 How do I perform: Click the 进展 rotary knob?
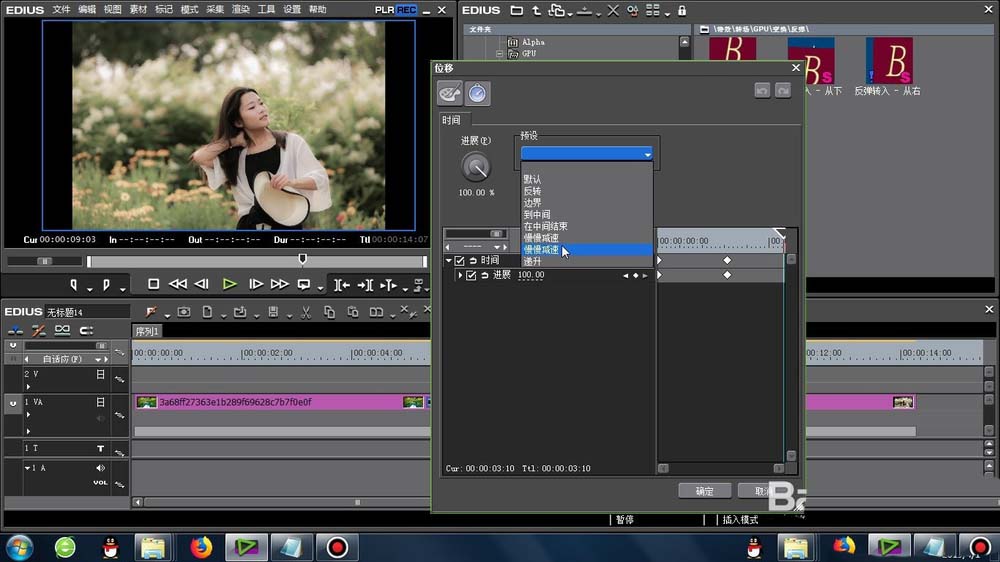tap(476, 167)
